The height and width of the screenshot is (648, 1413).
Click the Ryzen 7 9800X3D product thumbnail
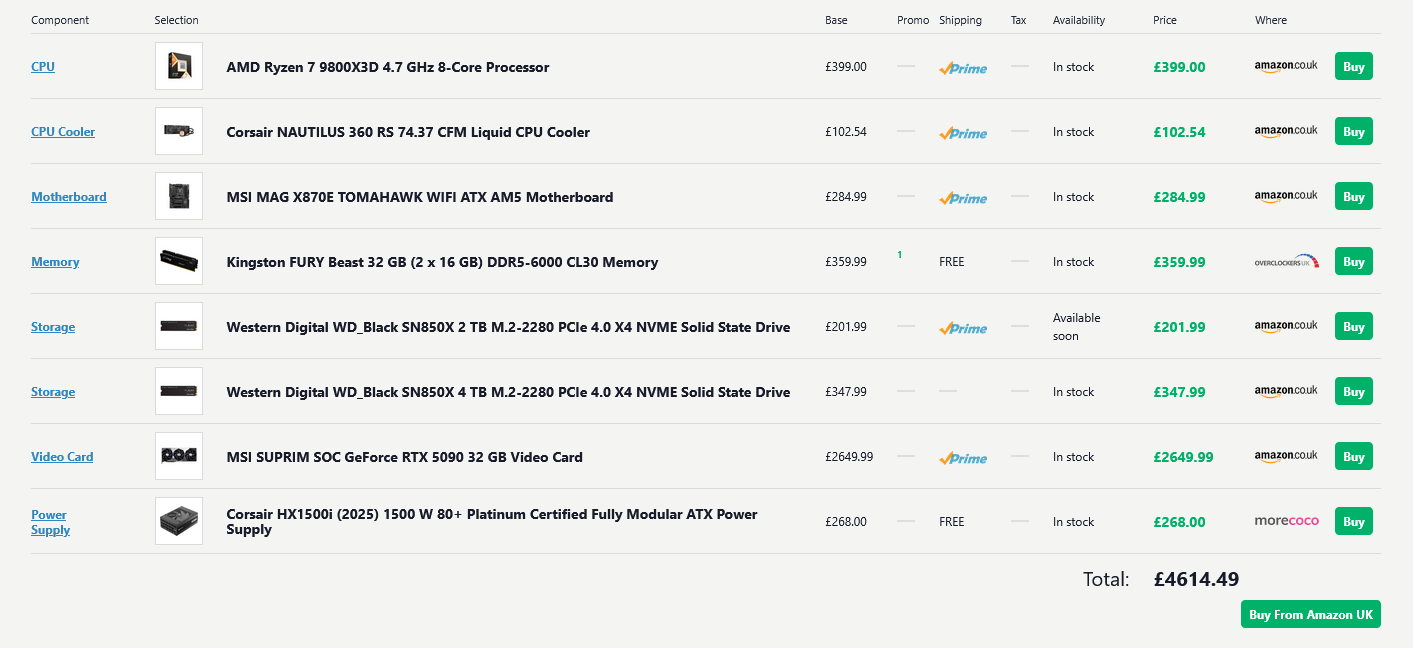tap(179, 66)
